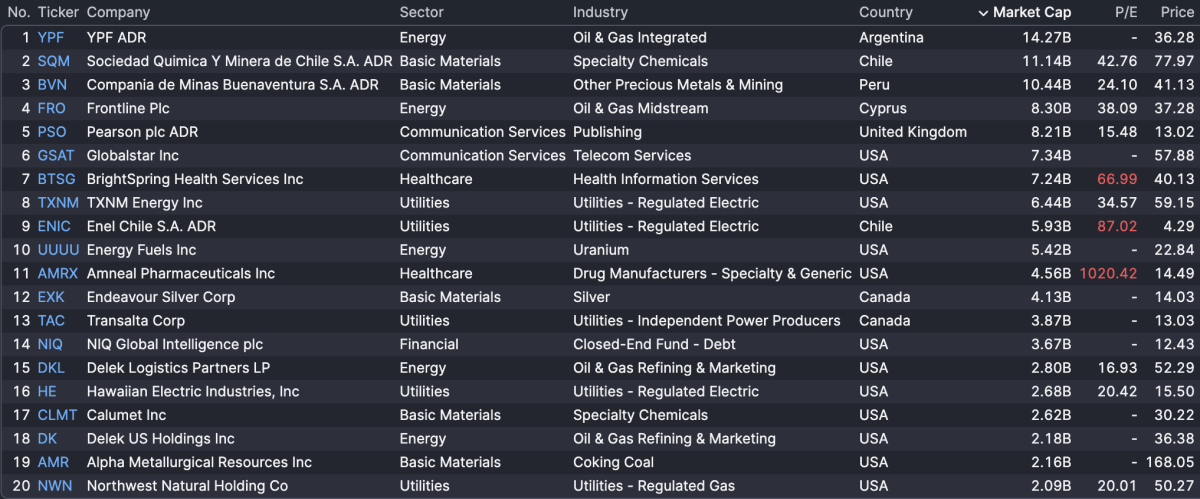Sort by Market Cap descending arrow

point(983,13)
